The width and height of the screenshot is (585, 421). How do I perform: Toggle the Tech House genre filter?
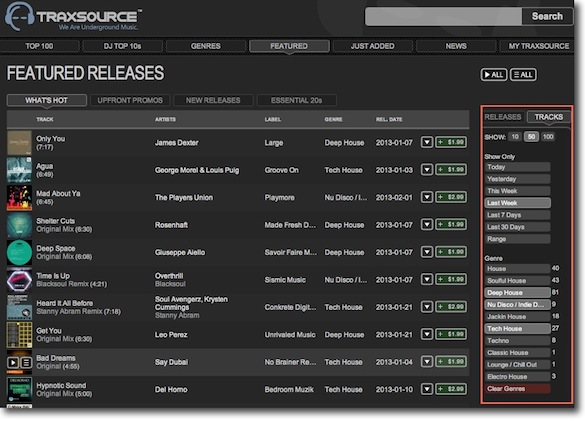(517, 328)
